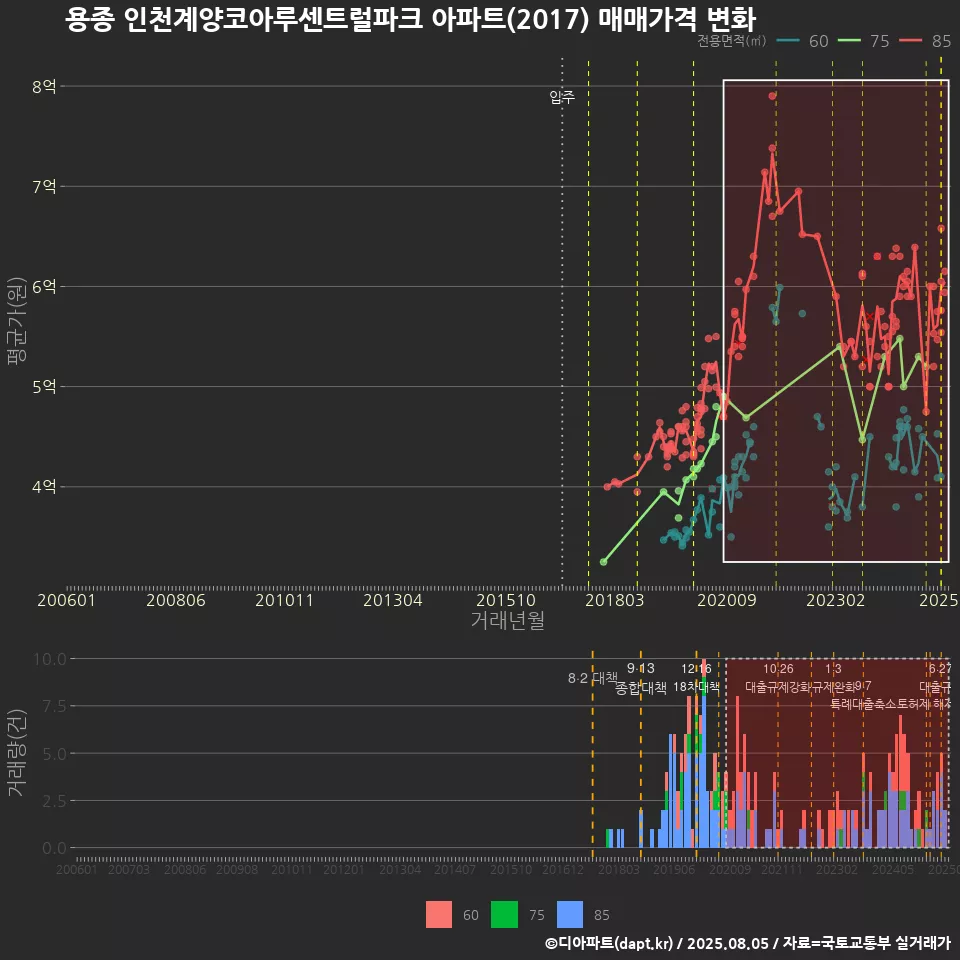Click the 거래년월 axis title
Viewport: 960px width, 960px height.
508,620
